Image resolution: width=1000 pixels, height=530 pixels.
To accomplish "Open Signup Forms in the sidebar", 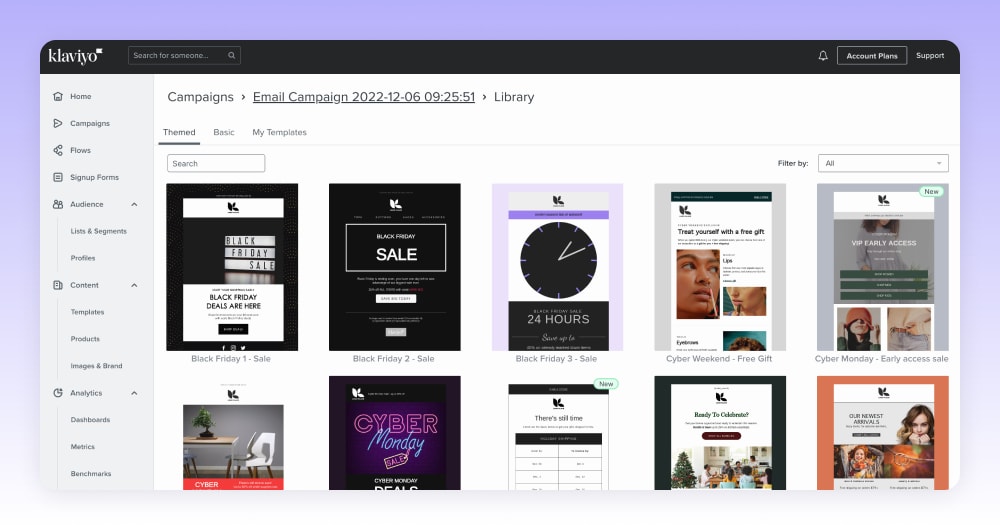I will coord(94,177).
